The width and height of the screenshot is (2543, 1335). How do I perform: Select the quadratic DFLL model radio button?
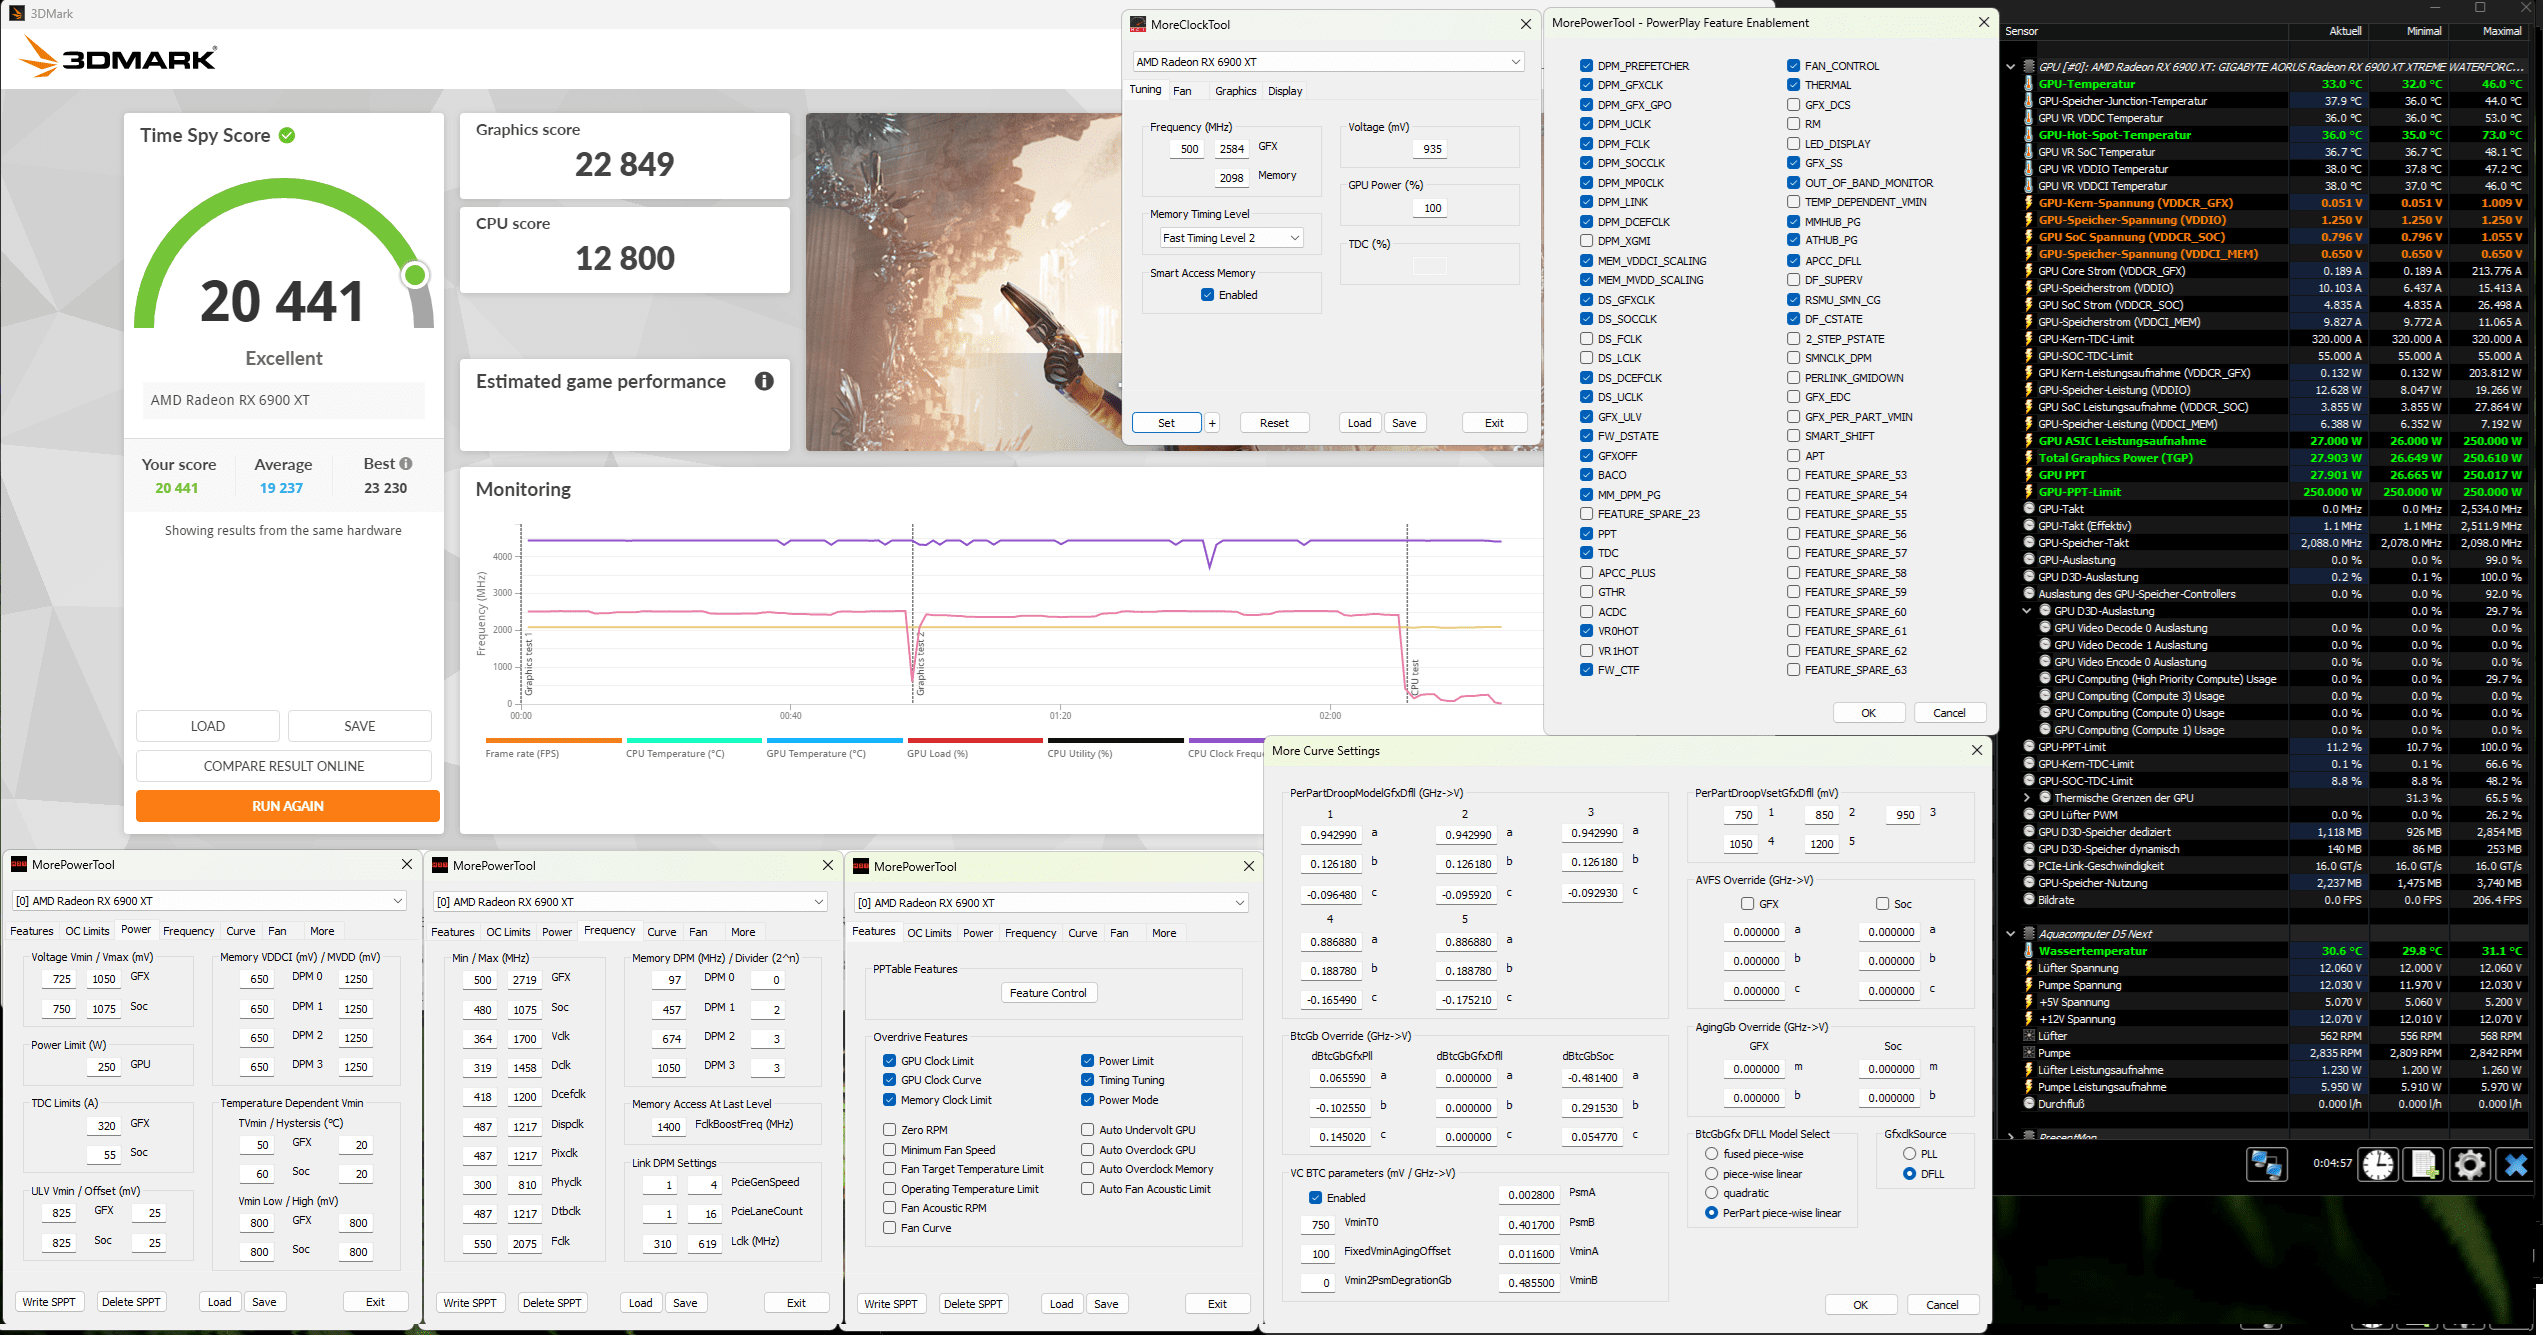[x=1712, y=1193]
